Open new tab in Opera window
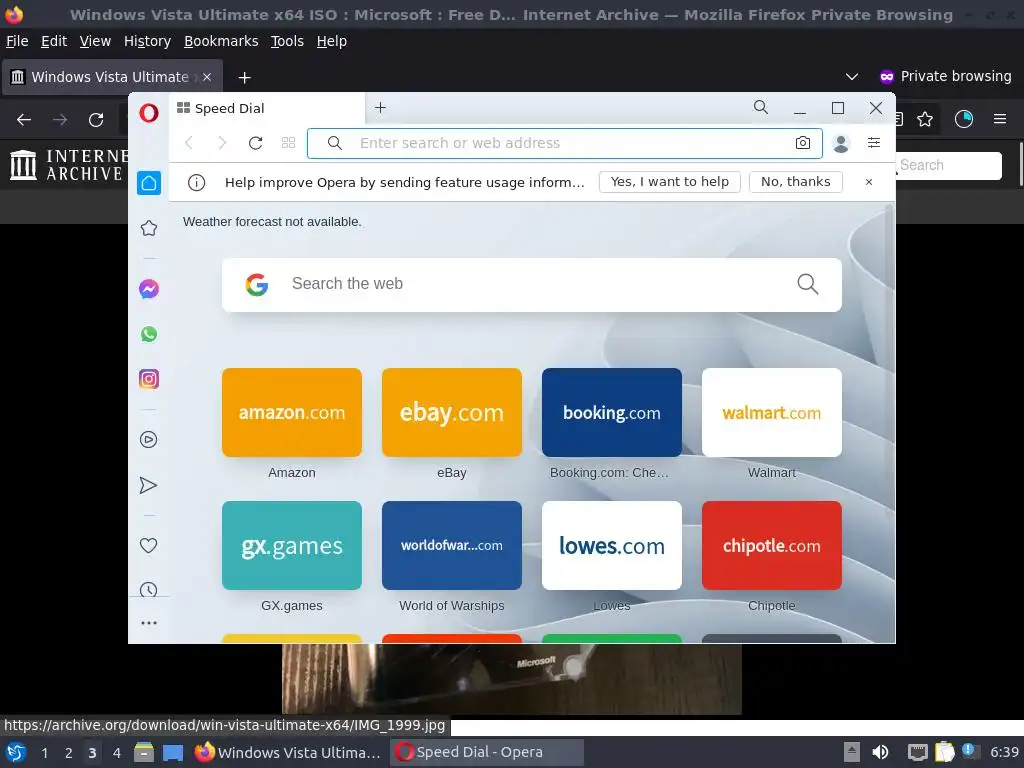 click(x=380, y=108)
